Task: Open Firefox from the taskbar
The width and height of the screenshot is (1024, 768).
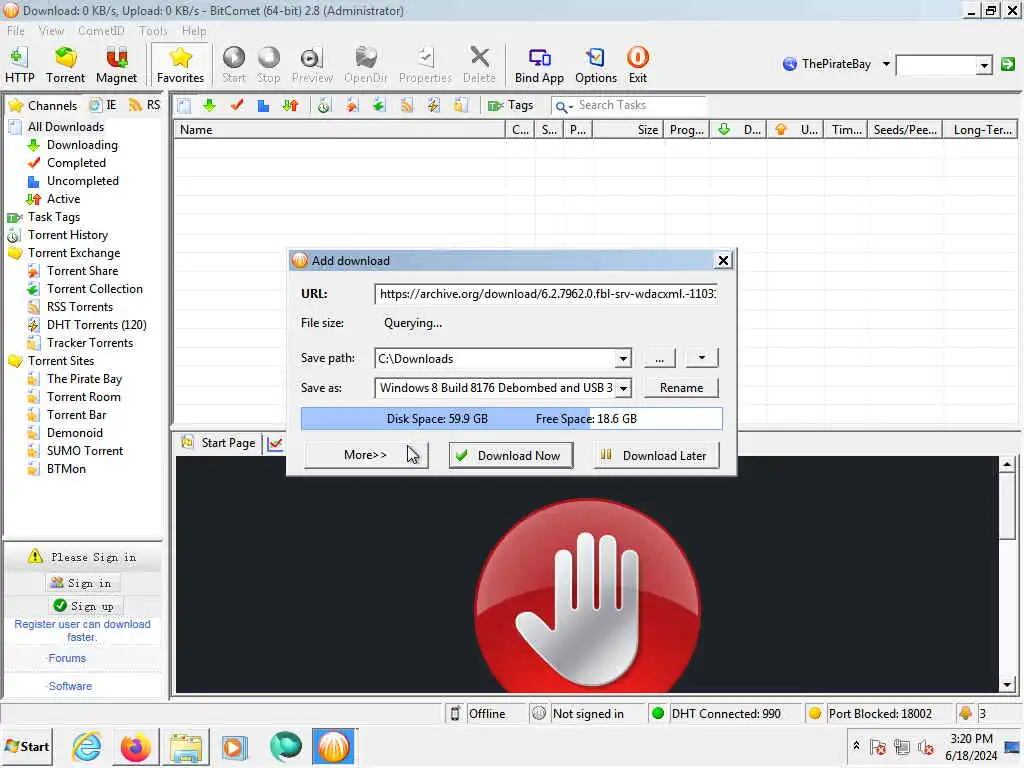Action: coord(136,747)
